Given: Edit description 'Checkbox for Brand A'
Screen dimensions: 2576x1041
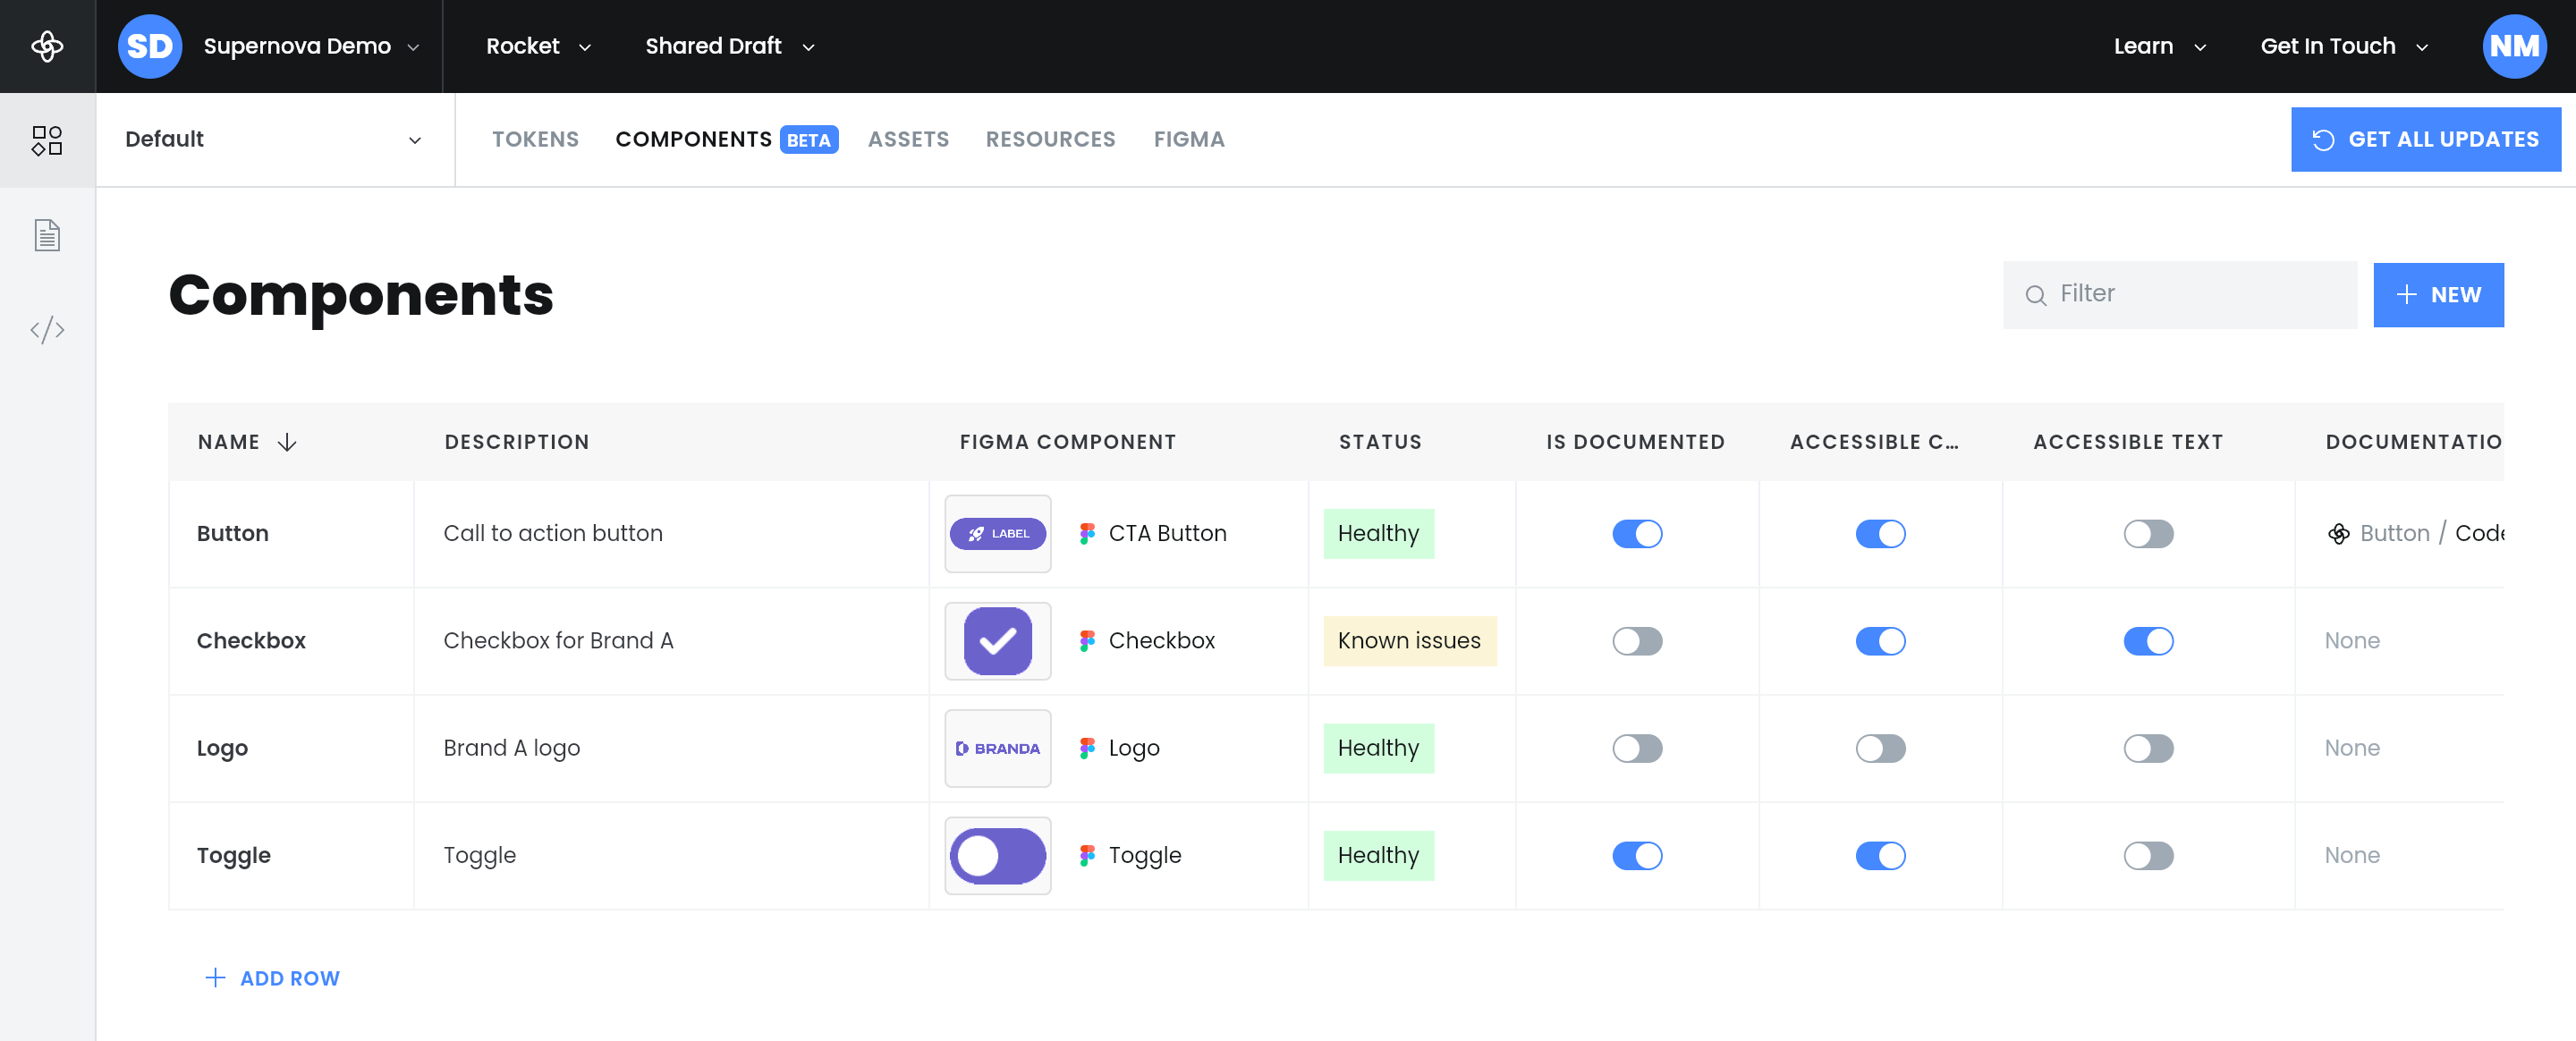Looking at the screenshot, I should (x=558, y=641).
